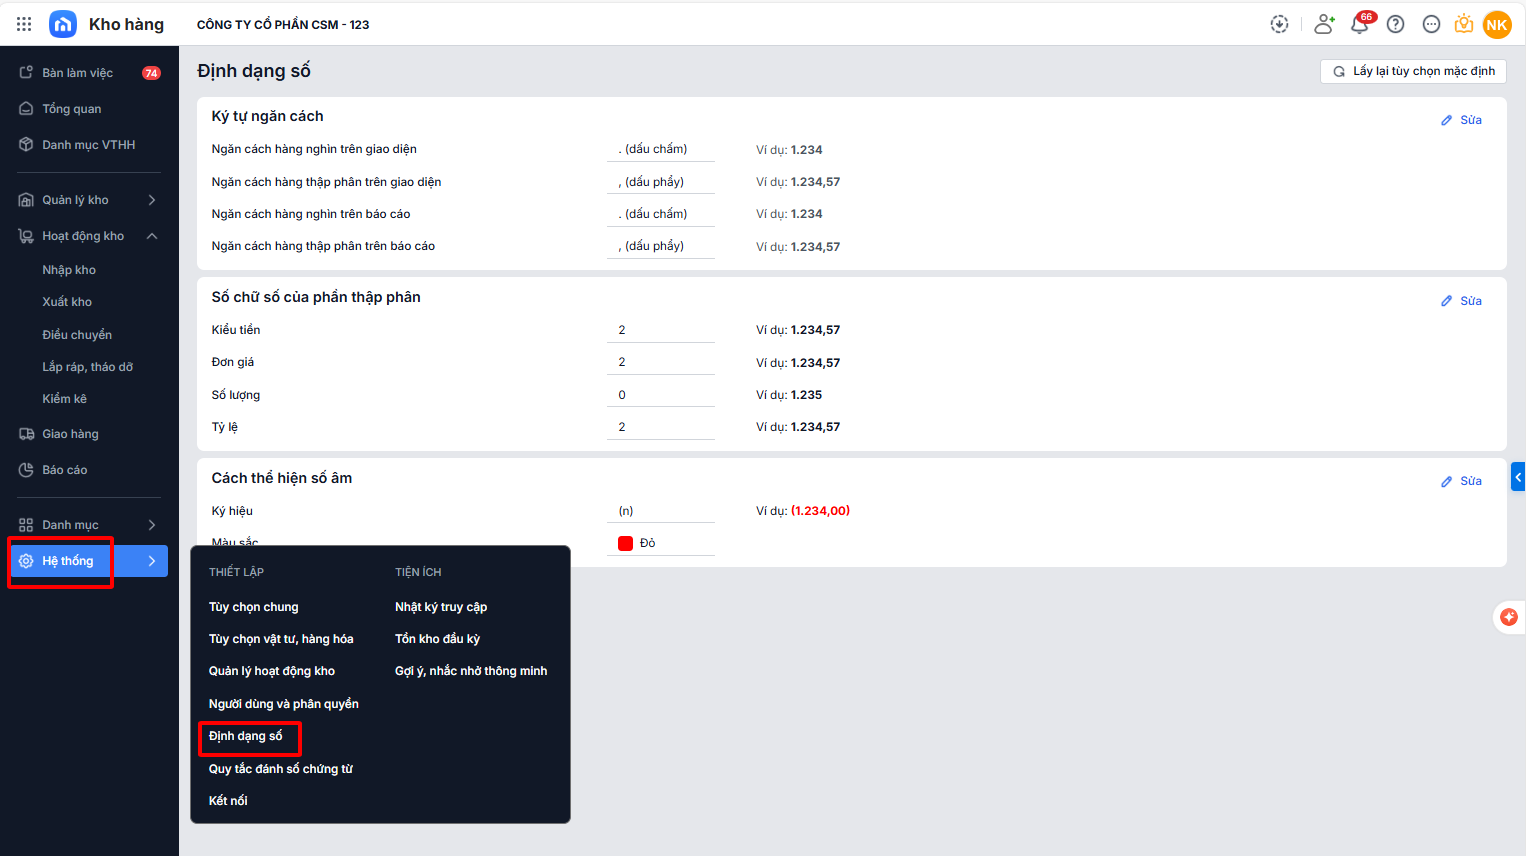The image size is (1526, 856).
Task: Open the NK user avatar menu
Action: 1497,25
